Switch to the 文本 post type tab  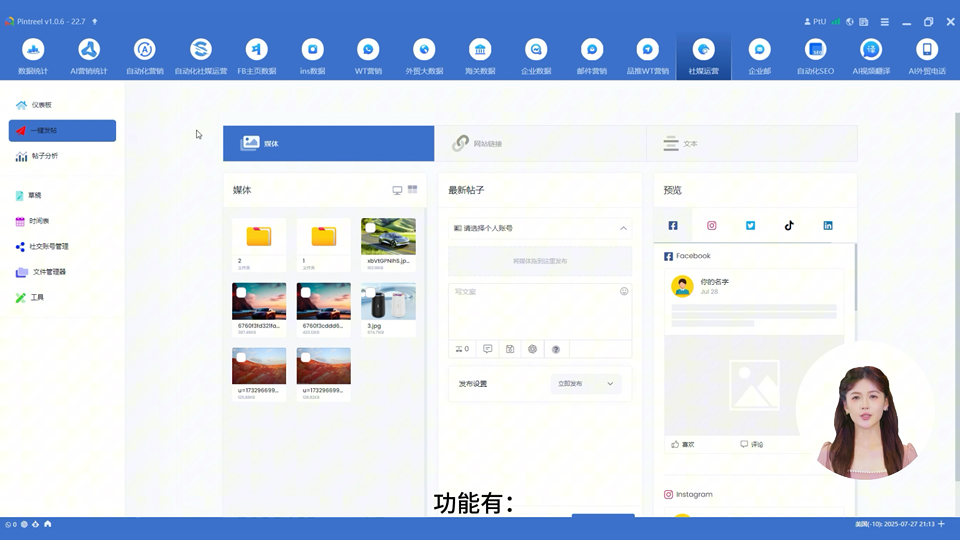click(x=752, y=143)
